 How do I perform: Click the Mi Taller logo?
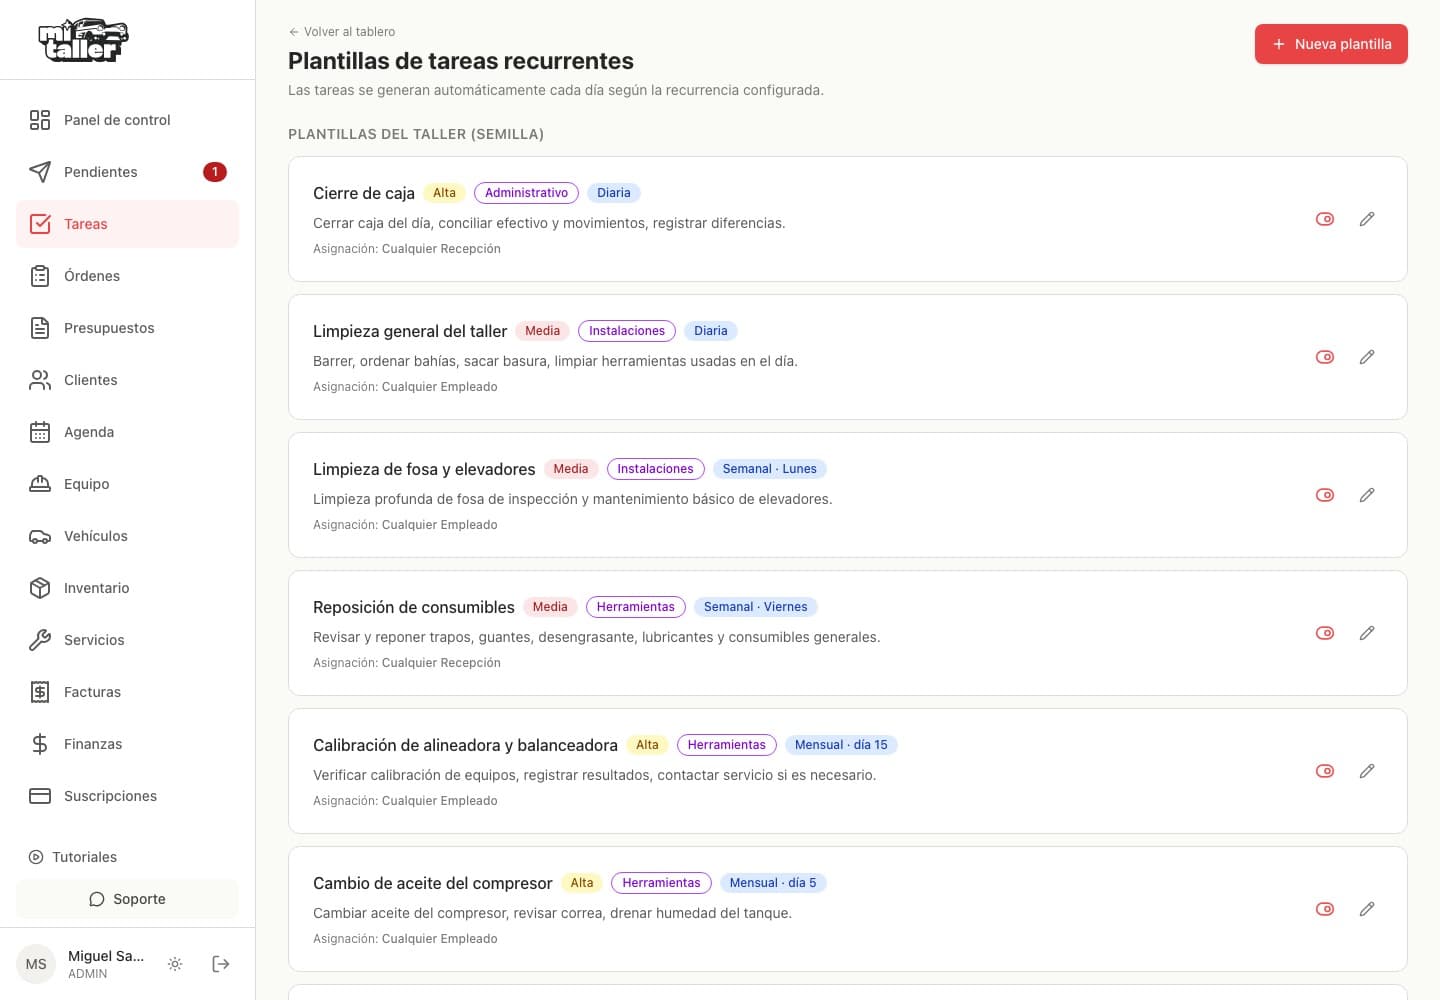(84, 40)
